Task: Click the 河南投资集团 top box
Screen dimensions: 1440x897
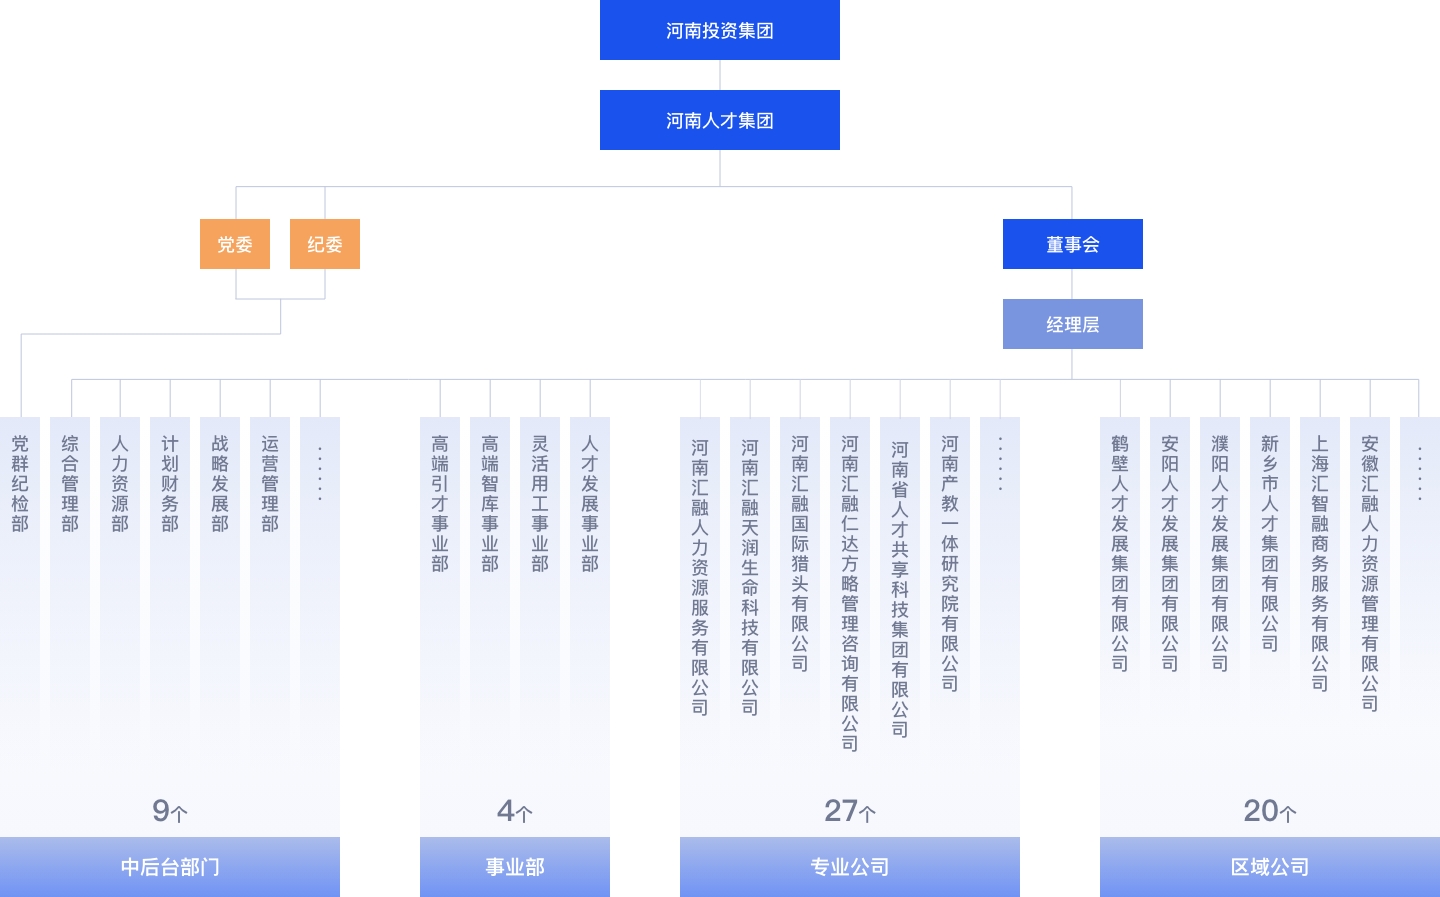Action: [x=719, y=30]
